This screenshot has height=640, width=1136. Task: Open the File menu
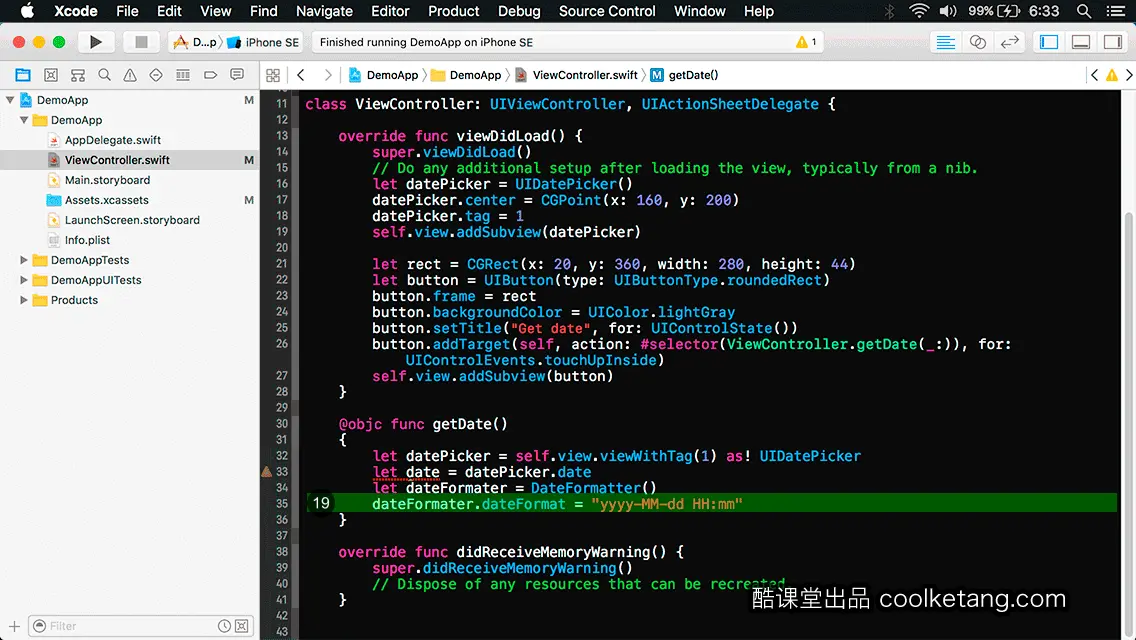pos(127,11)
